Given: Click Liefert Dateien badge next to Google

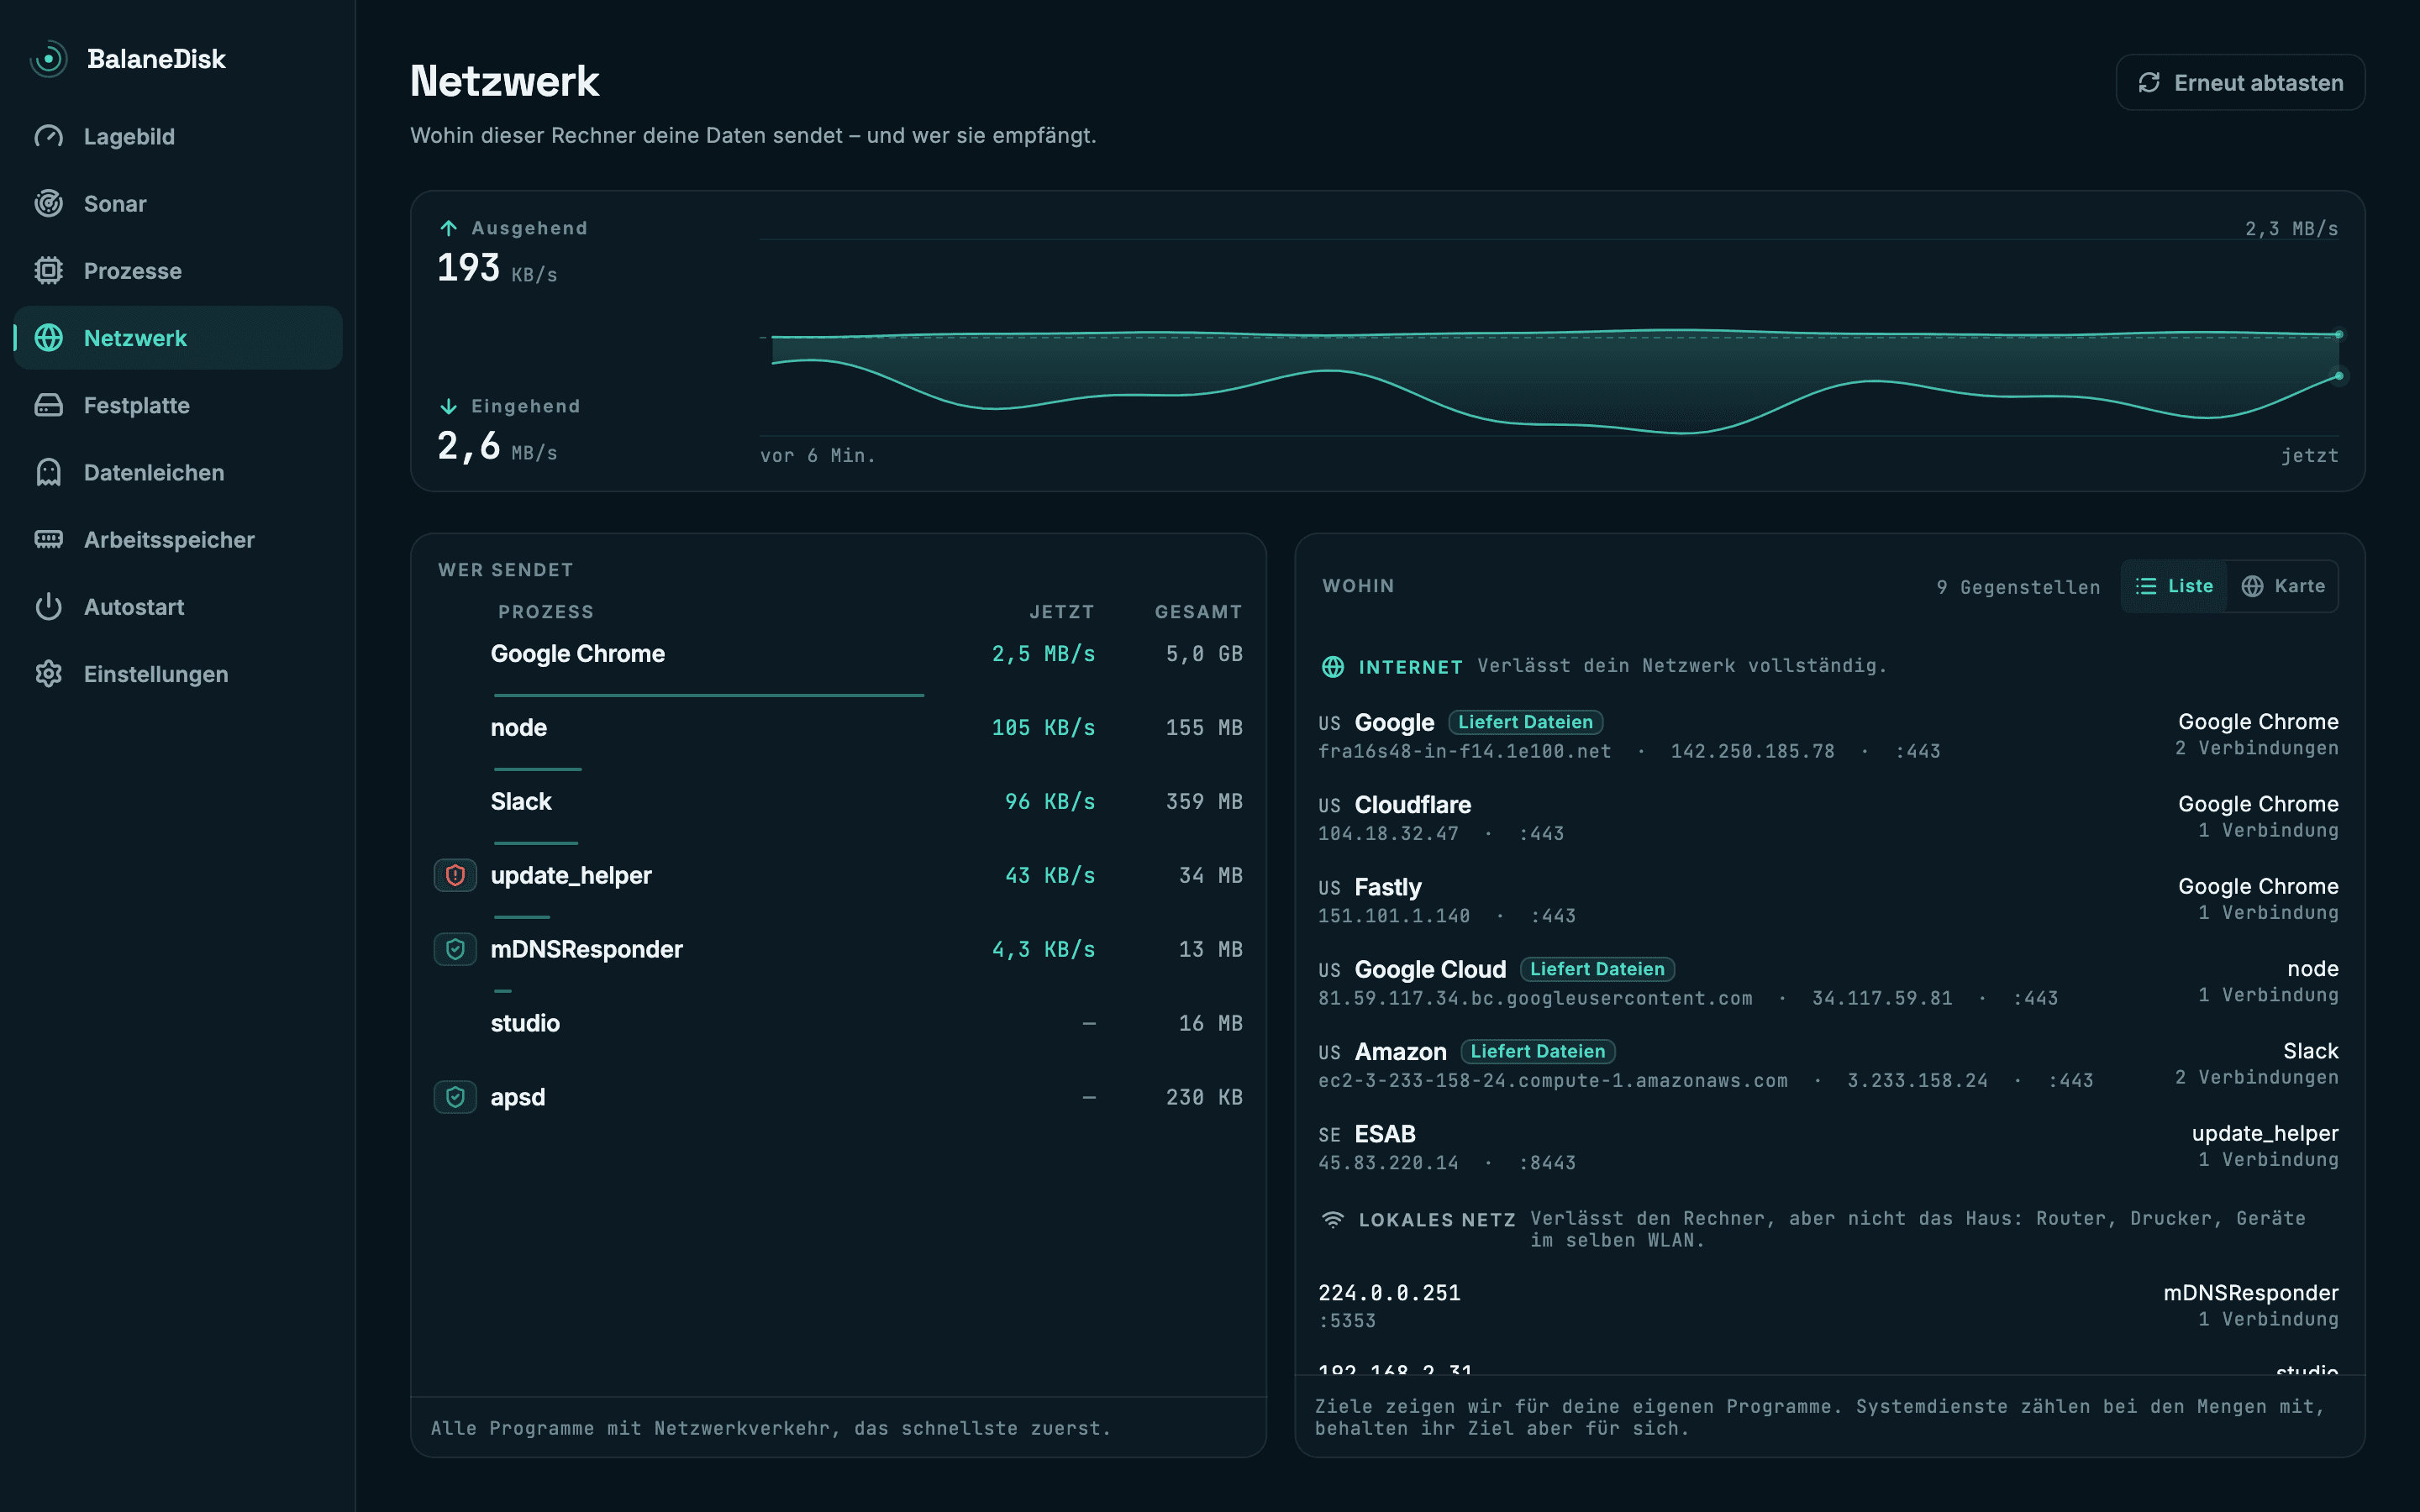Looking at the screenshot, I should tap(1525, 722).
